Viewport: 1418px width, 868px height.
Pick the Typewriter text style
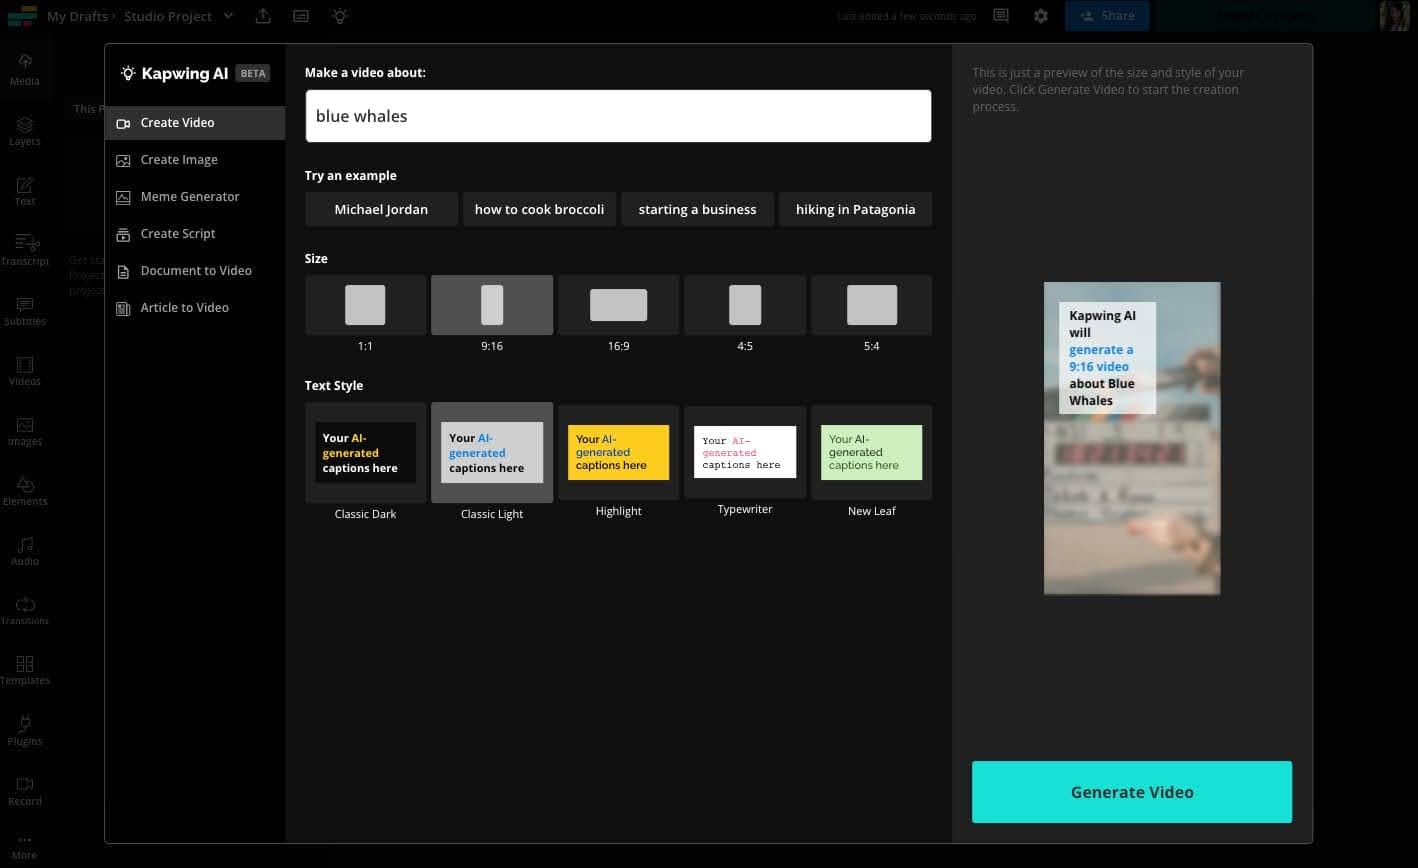[745, 452]
